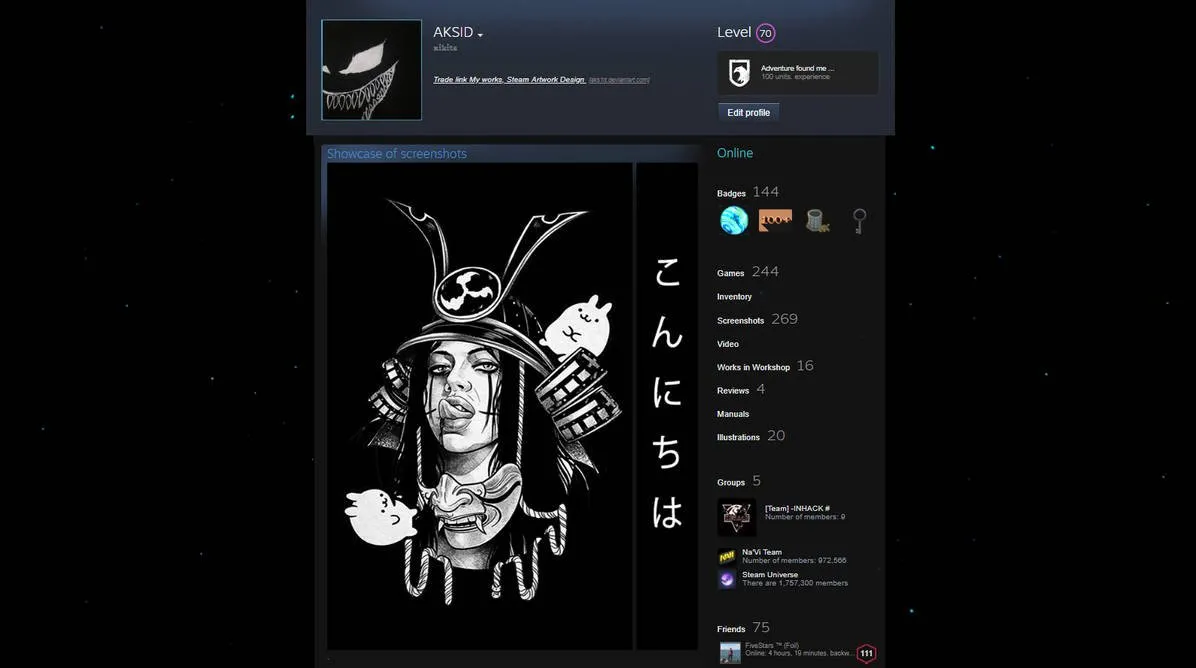
Task: Open the Illustrations 20 link
Action: (x=751, y=436)
